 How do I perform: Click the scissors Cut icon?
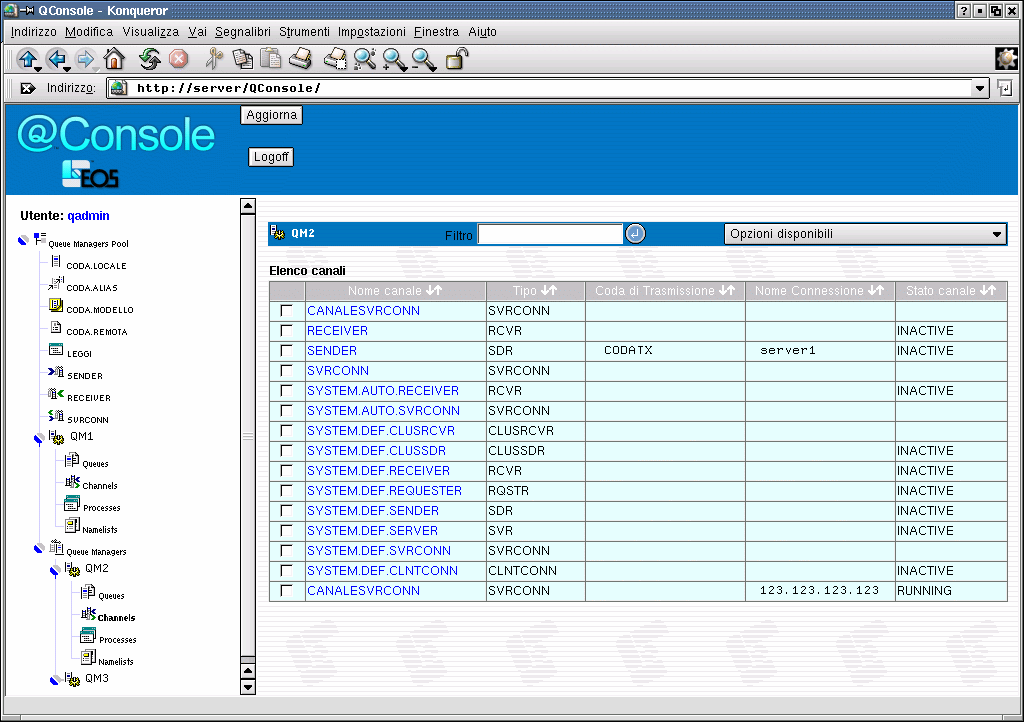[x=213, y=59]
